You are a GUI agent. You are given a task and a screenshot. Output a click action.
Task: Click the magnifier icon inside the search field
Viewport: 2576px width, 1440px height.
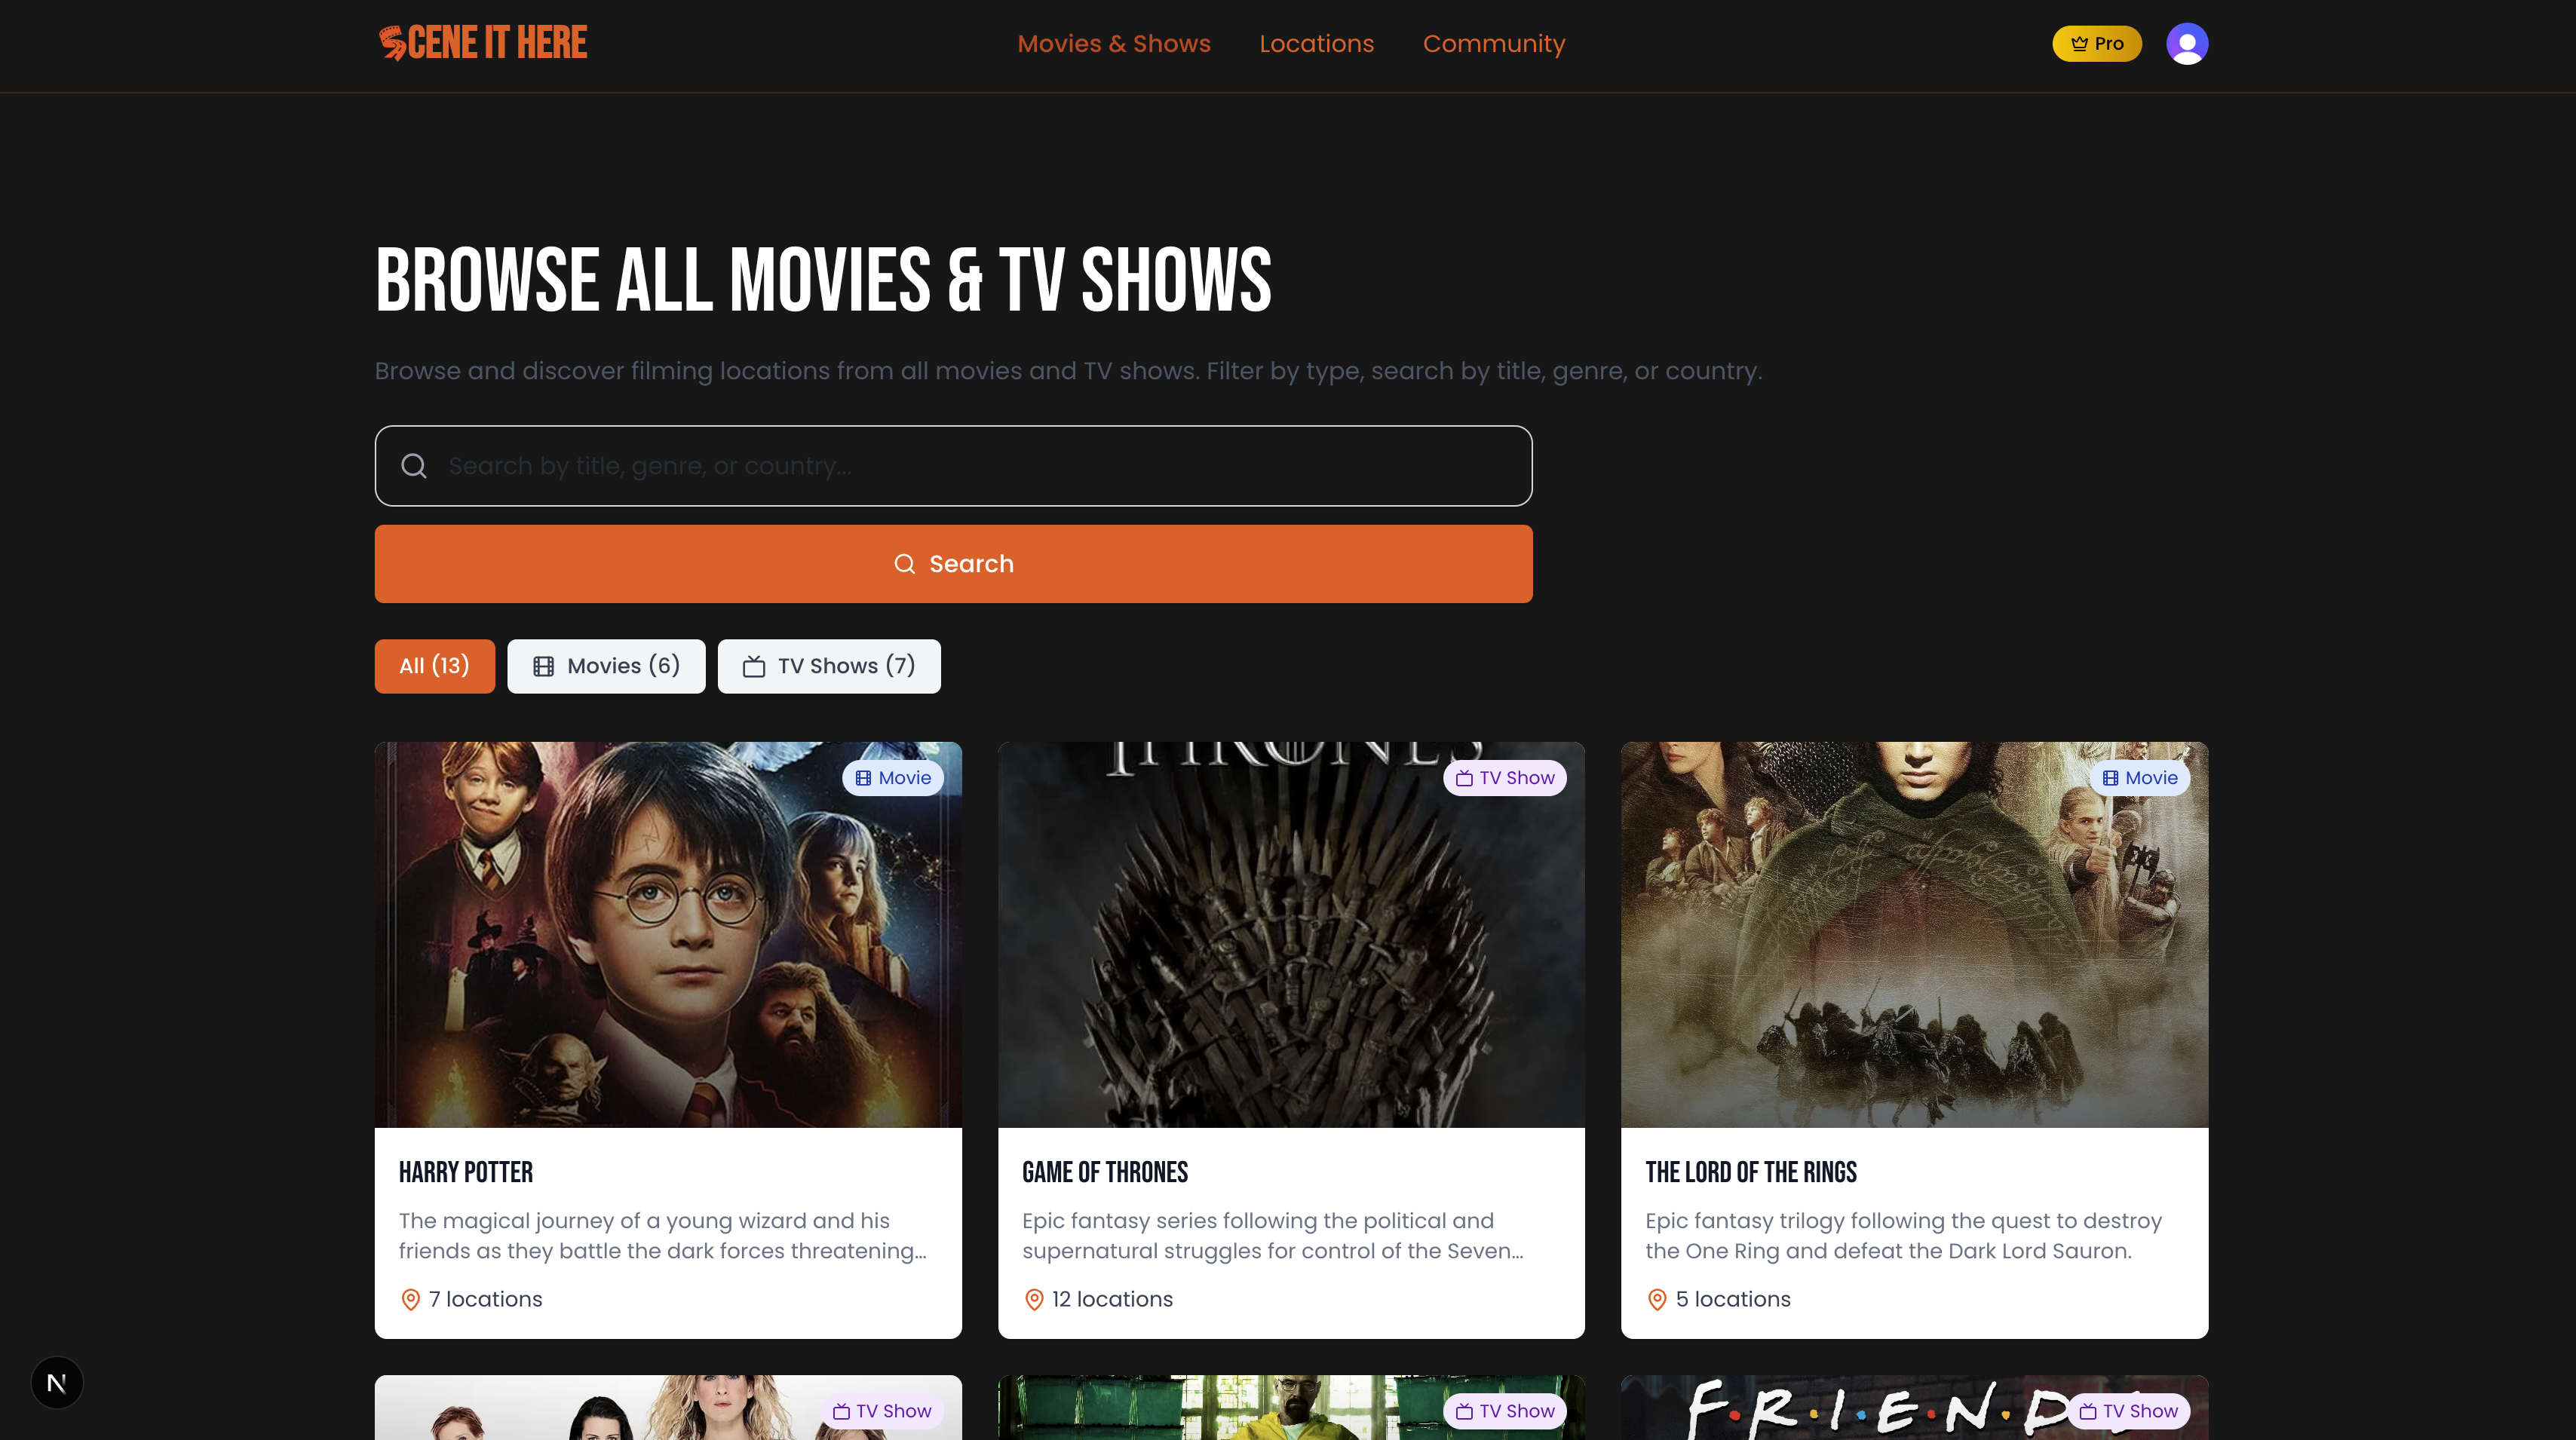click(415, 465)
